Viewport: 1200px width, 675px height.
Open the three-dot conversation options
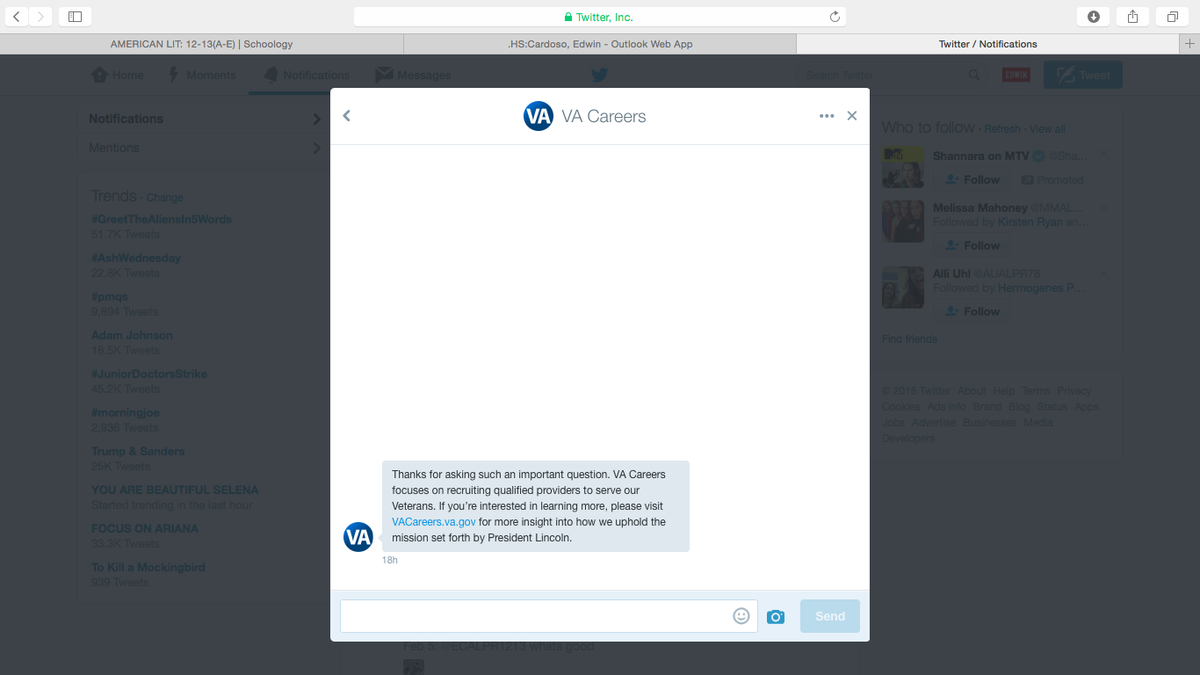tap(826, 116)
